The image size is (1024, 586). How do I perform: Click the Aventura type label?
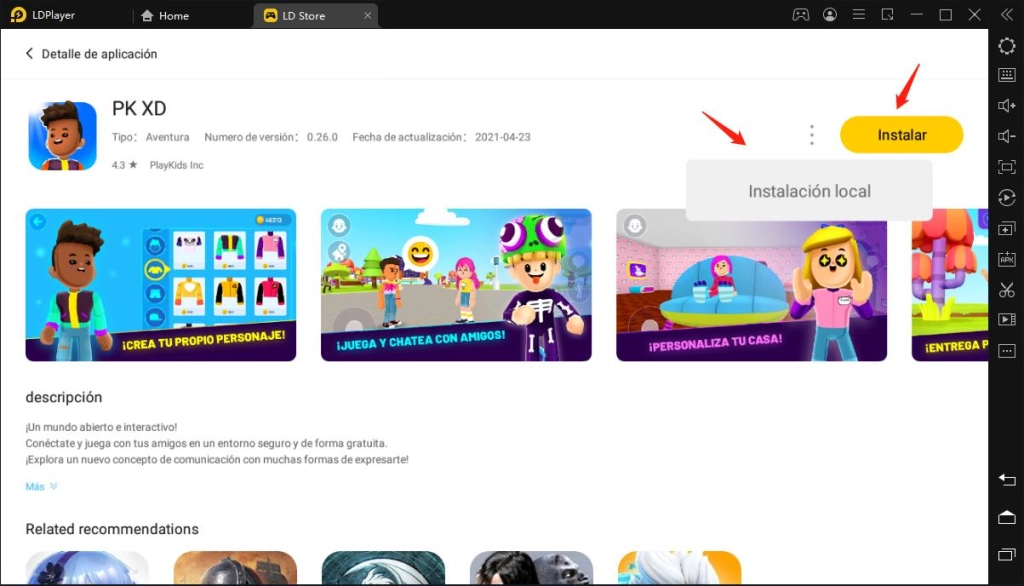click(x=167, y=137)
